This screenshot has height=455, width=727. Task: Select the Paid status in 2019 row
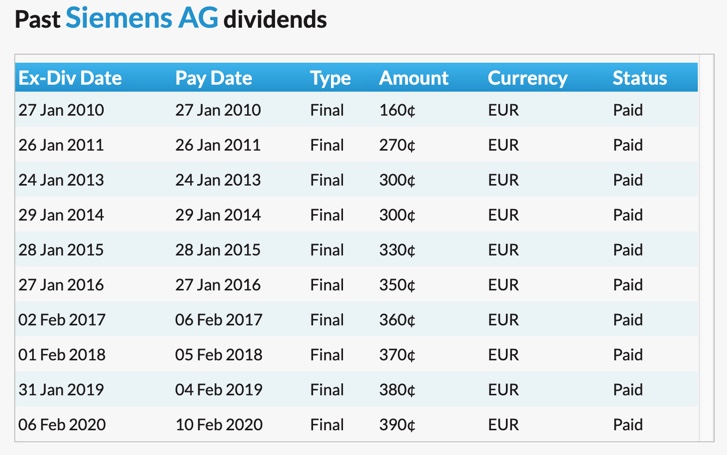[628, 390]
